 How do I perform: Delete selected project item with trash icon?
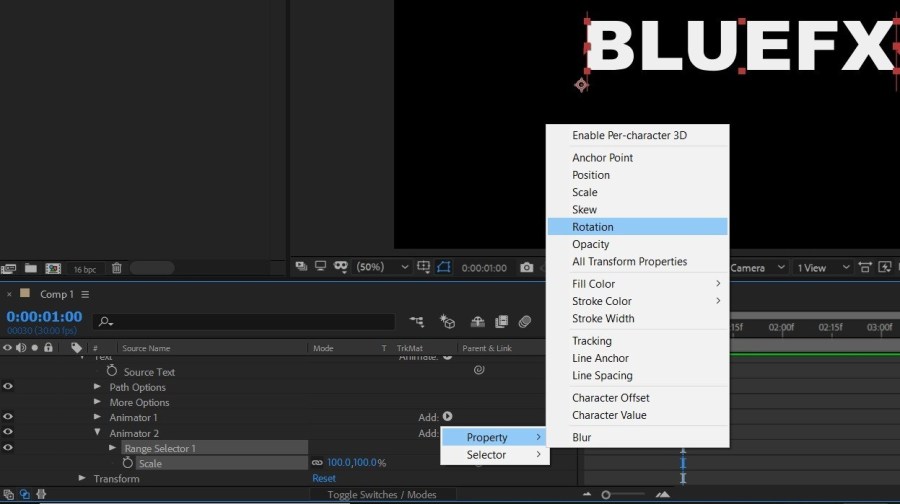[x=117, y=268]
